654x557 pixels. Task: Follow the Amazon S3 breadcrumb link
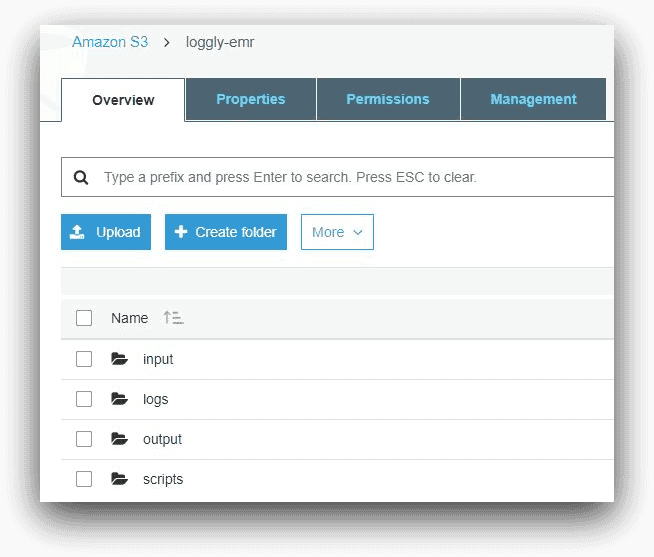click(110, 42)
